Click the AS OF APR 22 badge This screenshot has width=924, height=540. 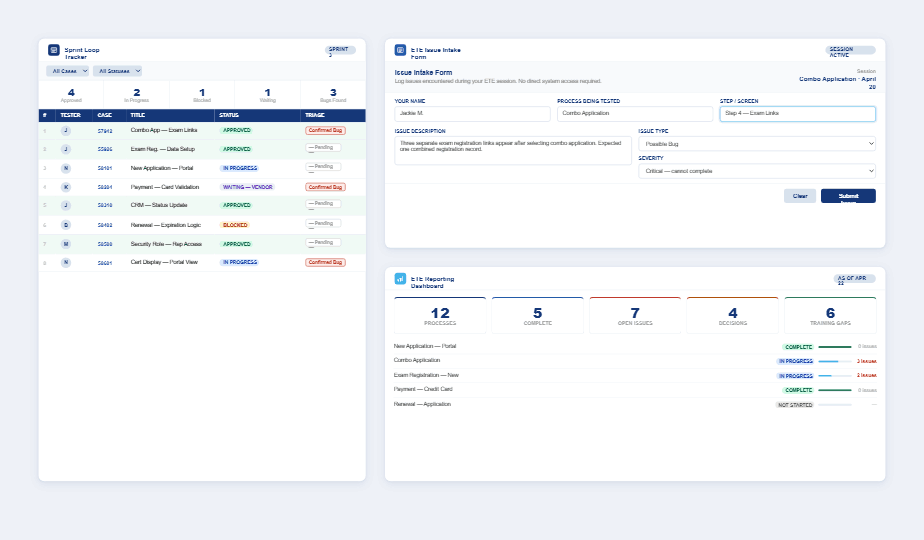[x=854, y=279]
